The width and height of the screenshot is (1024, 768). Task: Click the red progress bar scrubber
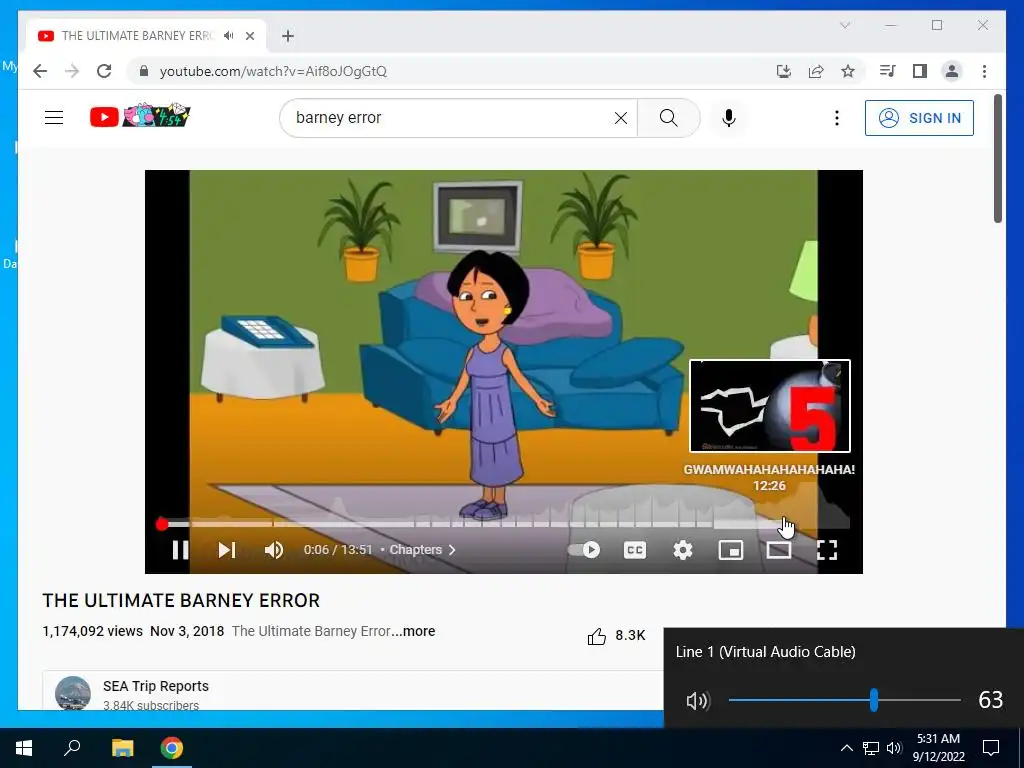[x=162, y=524]
